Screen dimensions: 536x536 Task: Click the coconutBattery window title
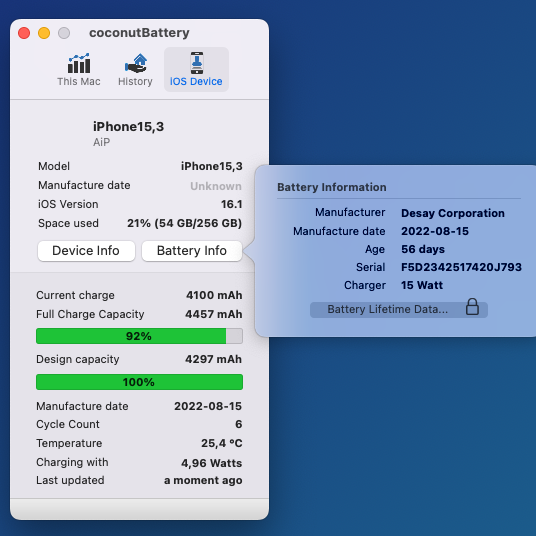(139, 33)
